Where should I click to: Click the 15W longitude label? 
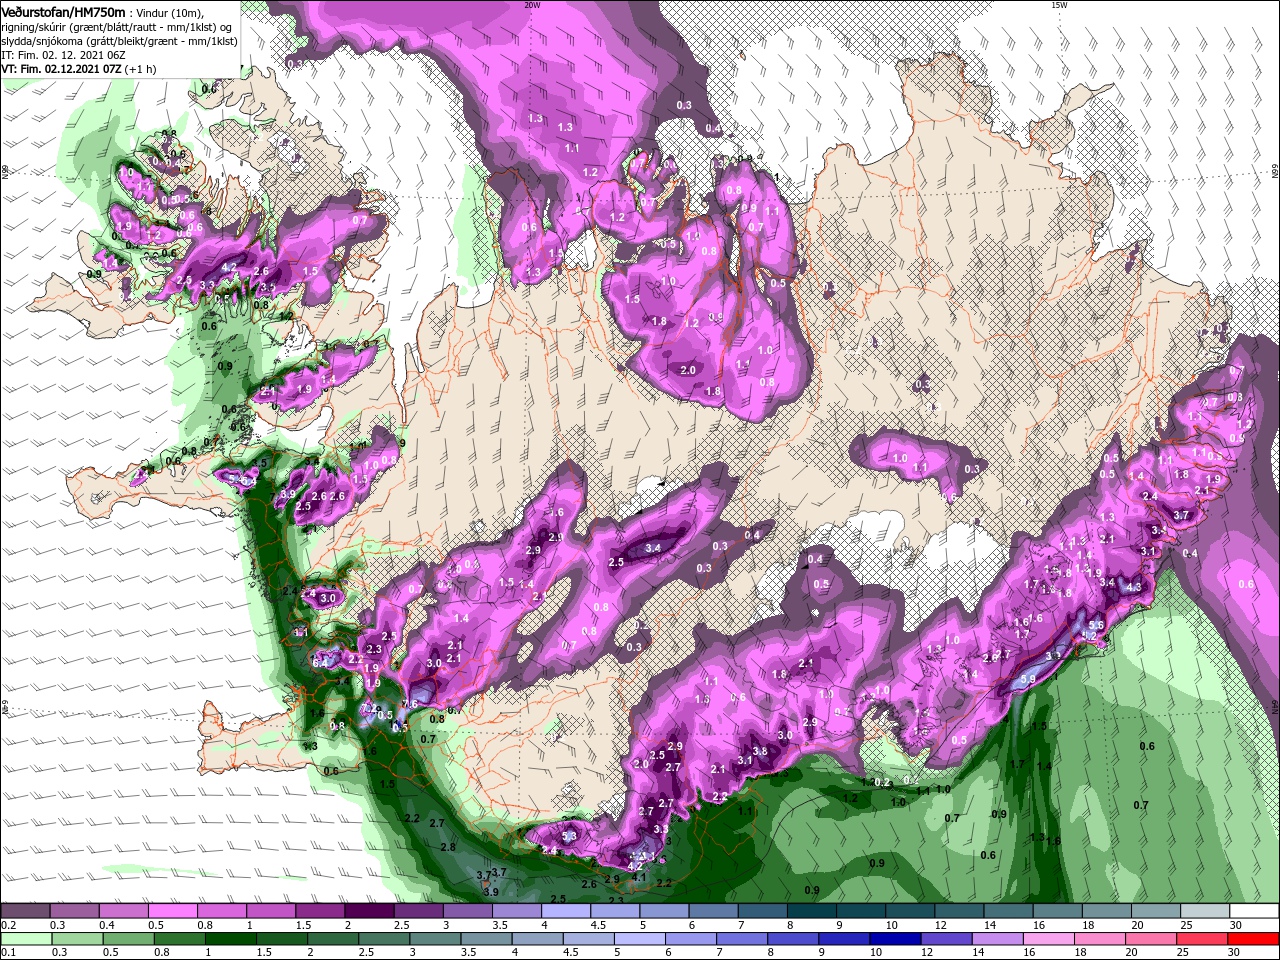[1060, 5]
